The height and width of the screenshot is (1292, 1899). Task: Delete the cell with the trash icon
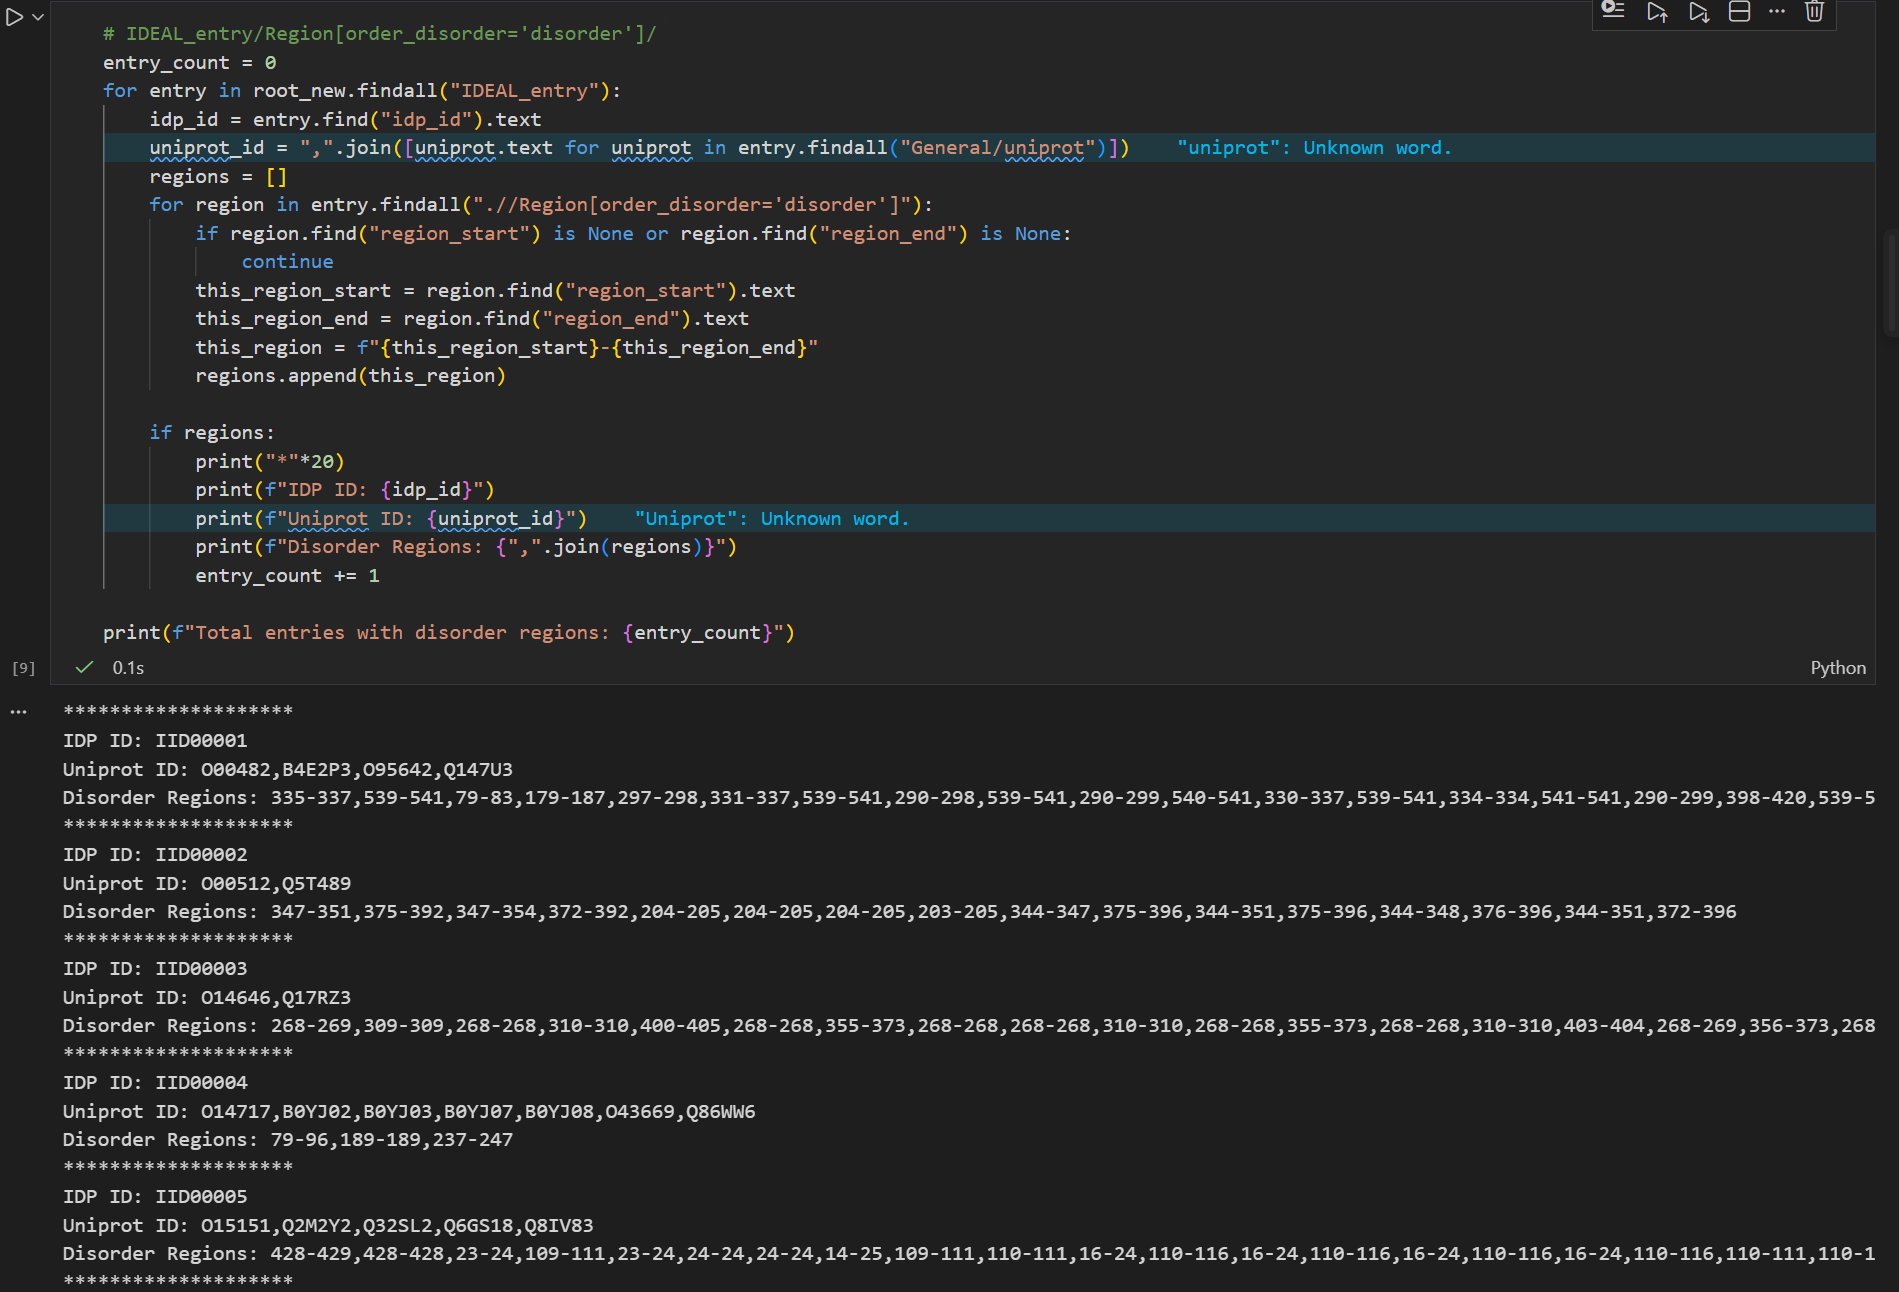(x=1814, y=11)
